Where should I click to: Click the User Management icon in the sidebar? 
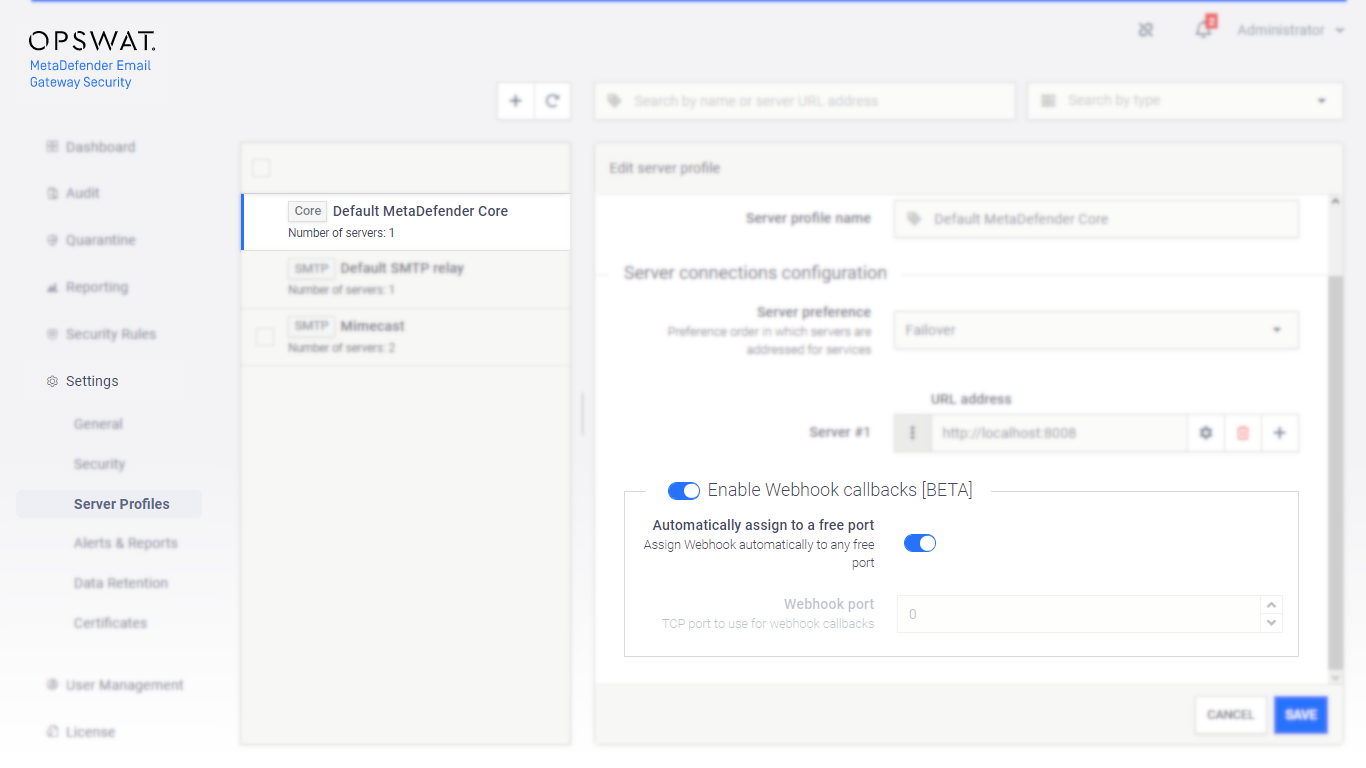pyautogui.click(x=52, y=685)
